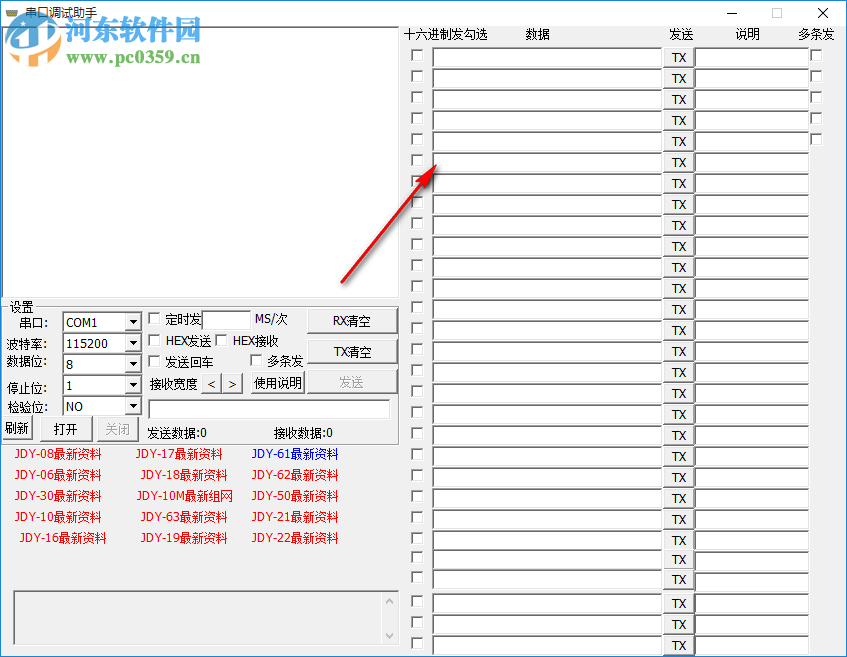Enable timed sending with 定时发 checkbox

(153, 320)
